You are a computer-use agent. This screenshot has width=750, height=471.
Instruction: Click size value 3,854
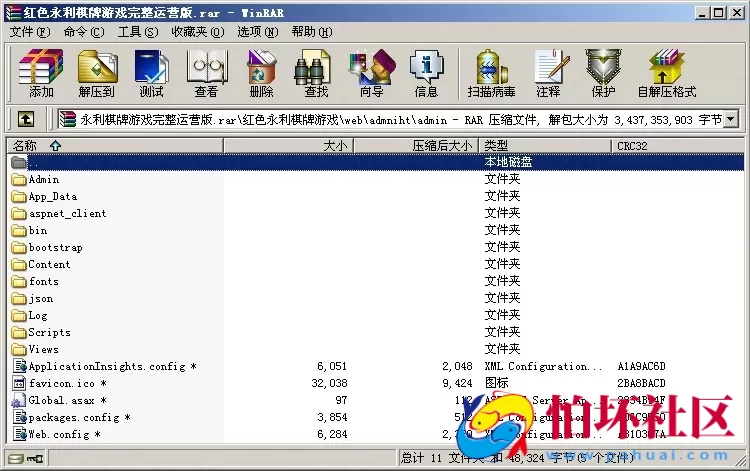332,417
